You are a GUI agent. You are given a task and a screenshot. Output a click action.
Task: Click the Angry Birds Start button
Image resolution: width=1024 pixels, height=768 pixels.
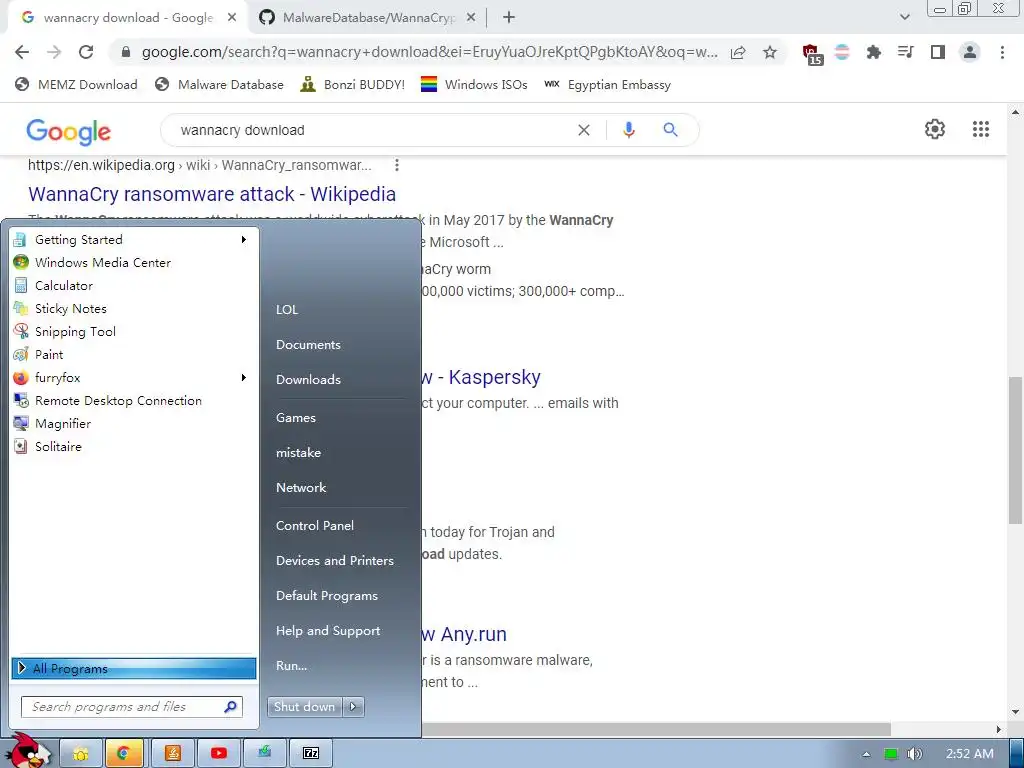pos(29,751)
